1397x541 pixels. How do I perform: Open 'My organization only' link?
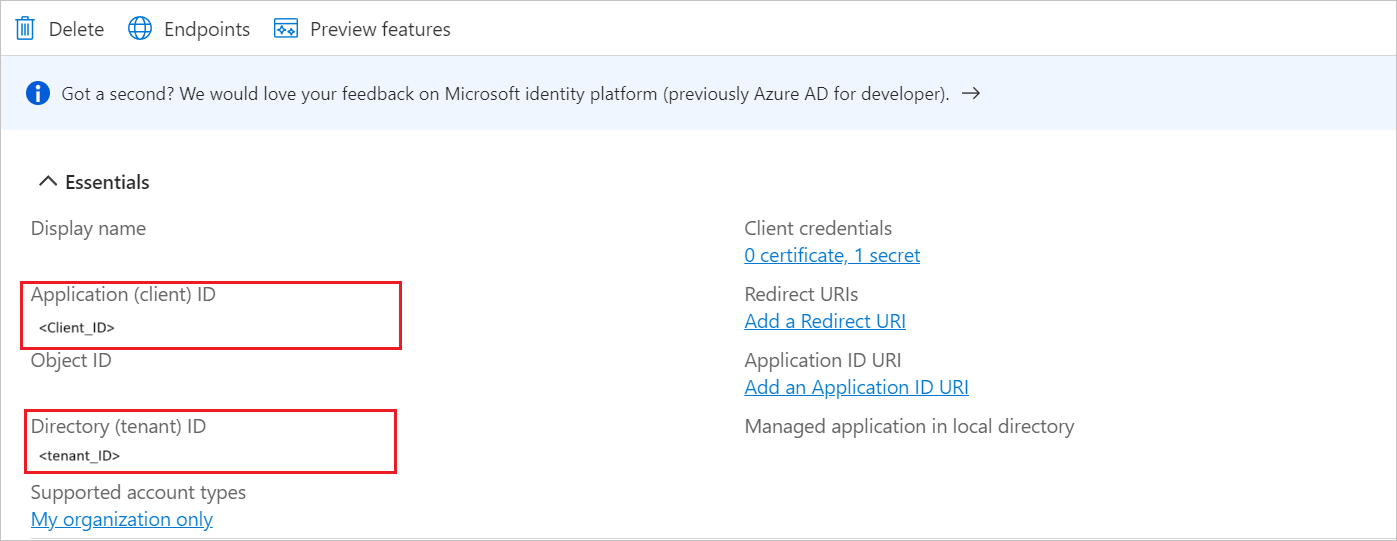click(122, 519)
